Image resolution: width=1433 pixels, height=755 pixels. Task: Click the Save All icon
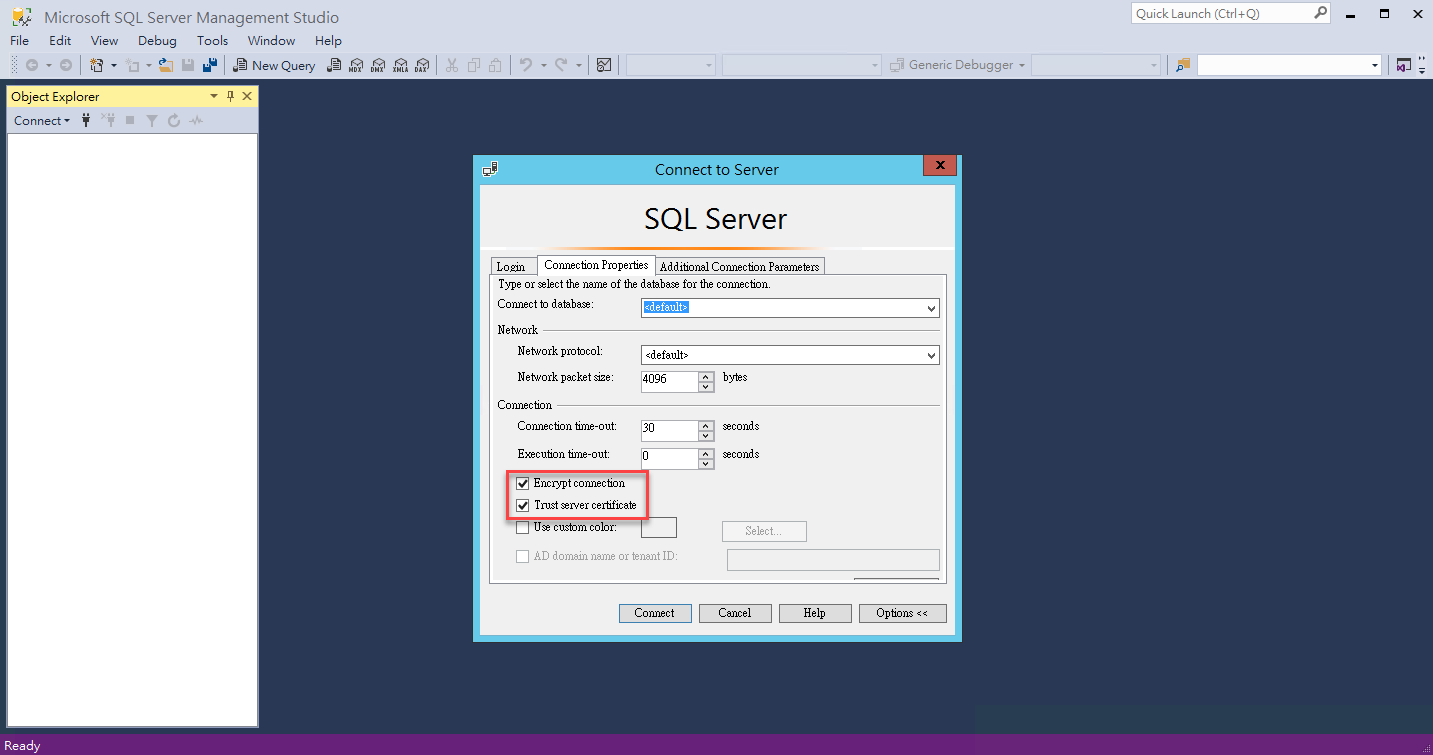(209, 64)
